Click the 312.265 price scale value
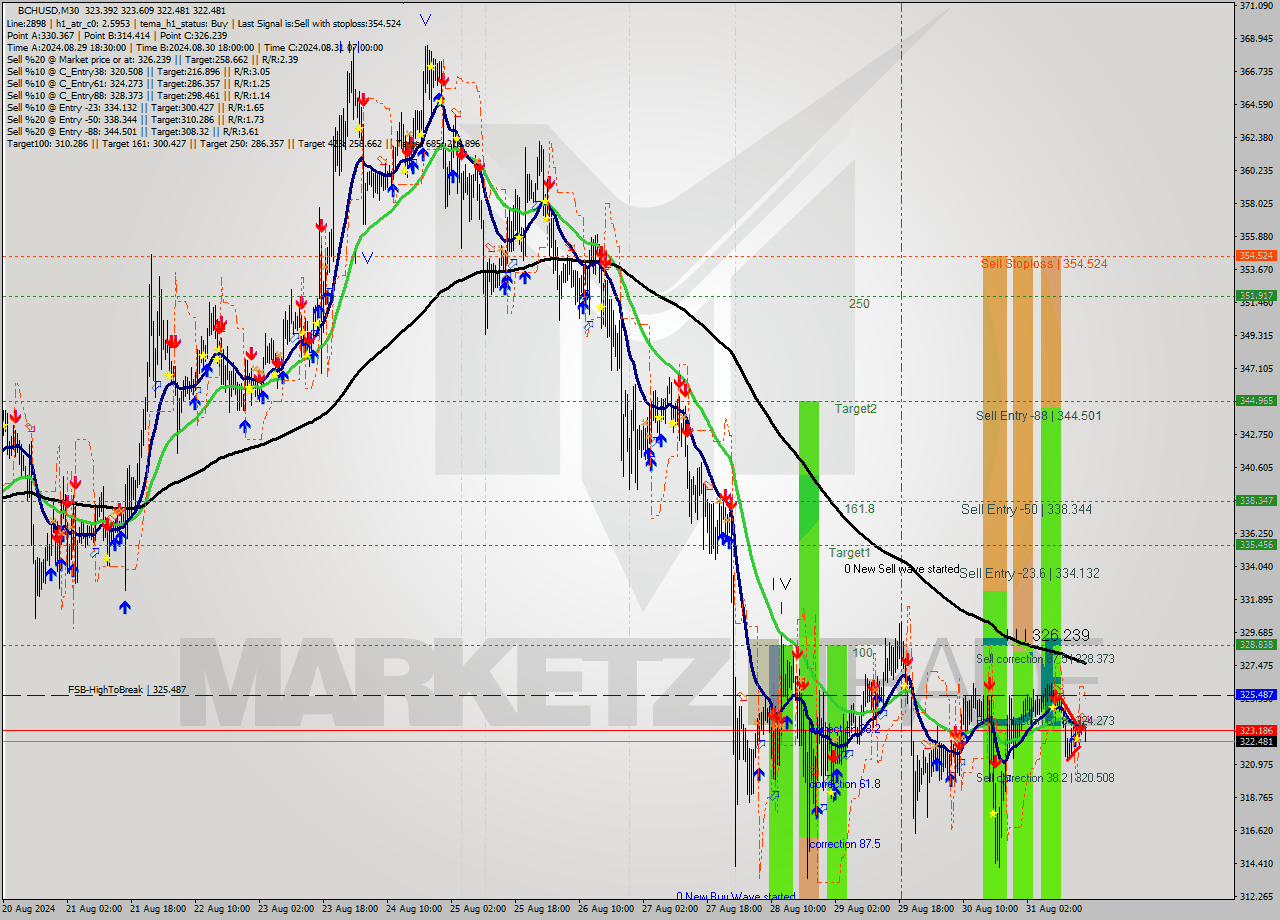1280x920 pixels. tap(1255, 896)
